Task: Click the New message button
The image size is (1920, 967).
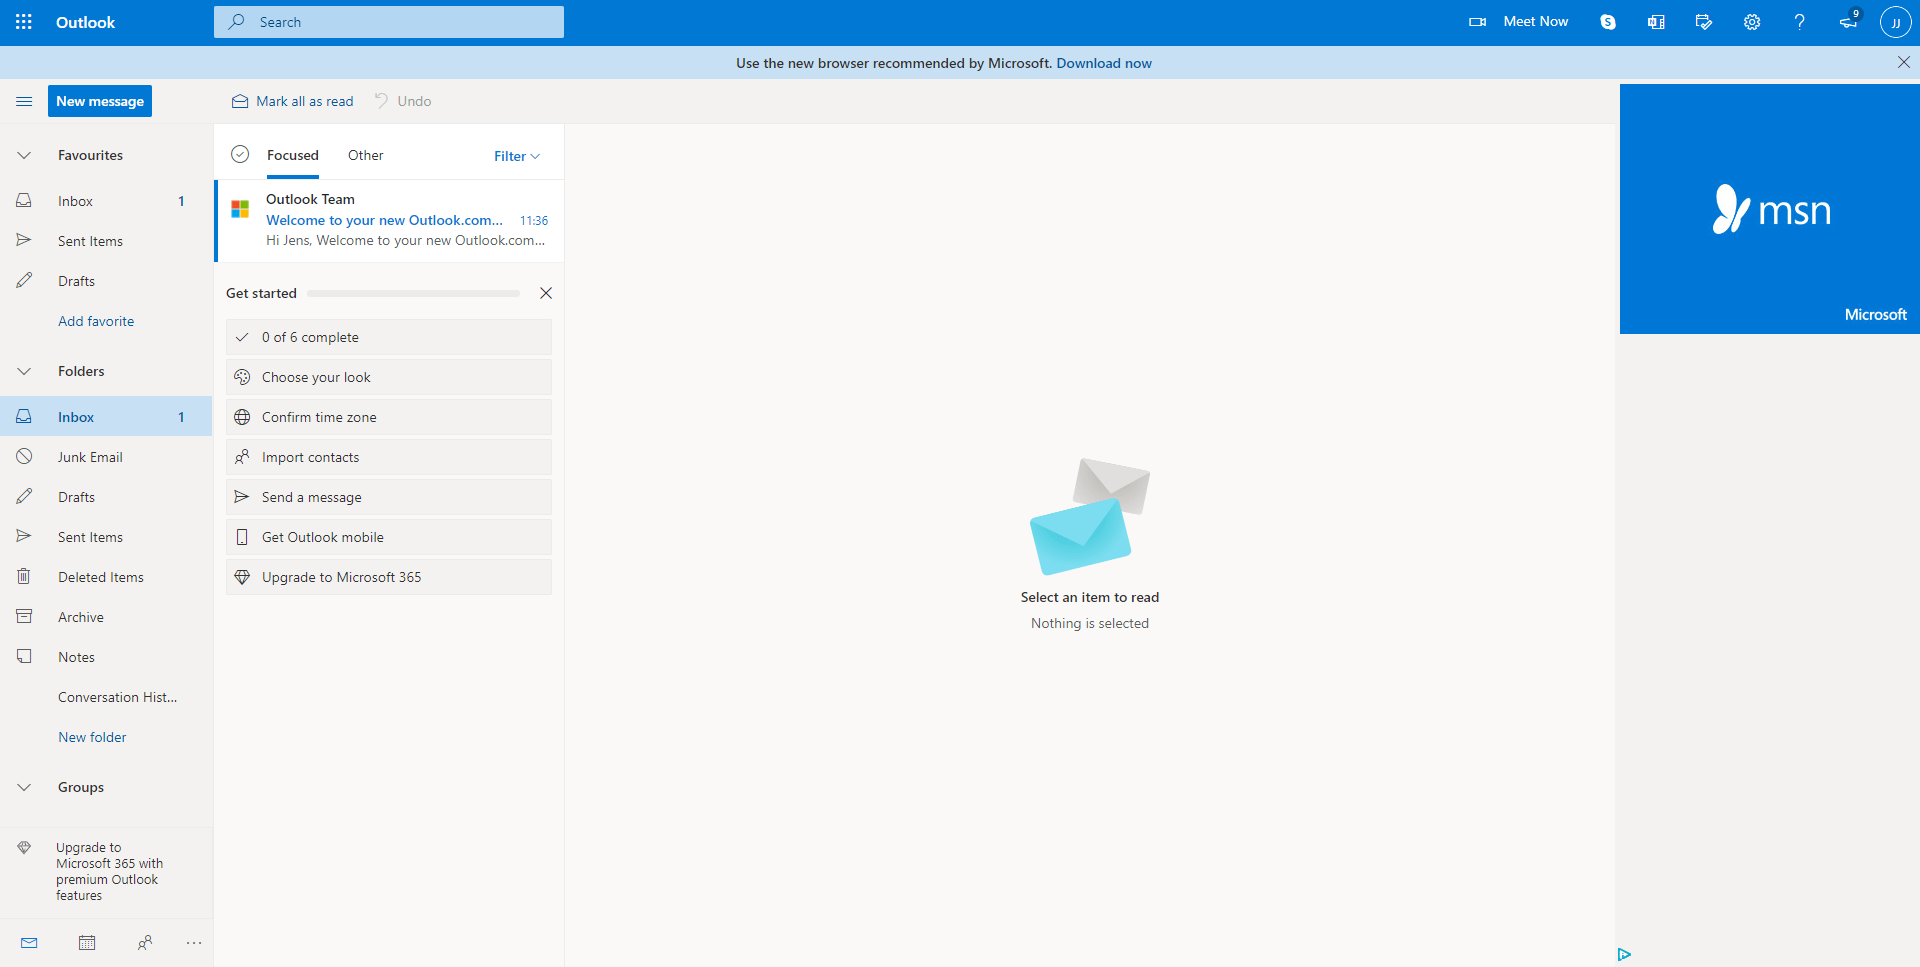Action: (100, 101)
